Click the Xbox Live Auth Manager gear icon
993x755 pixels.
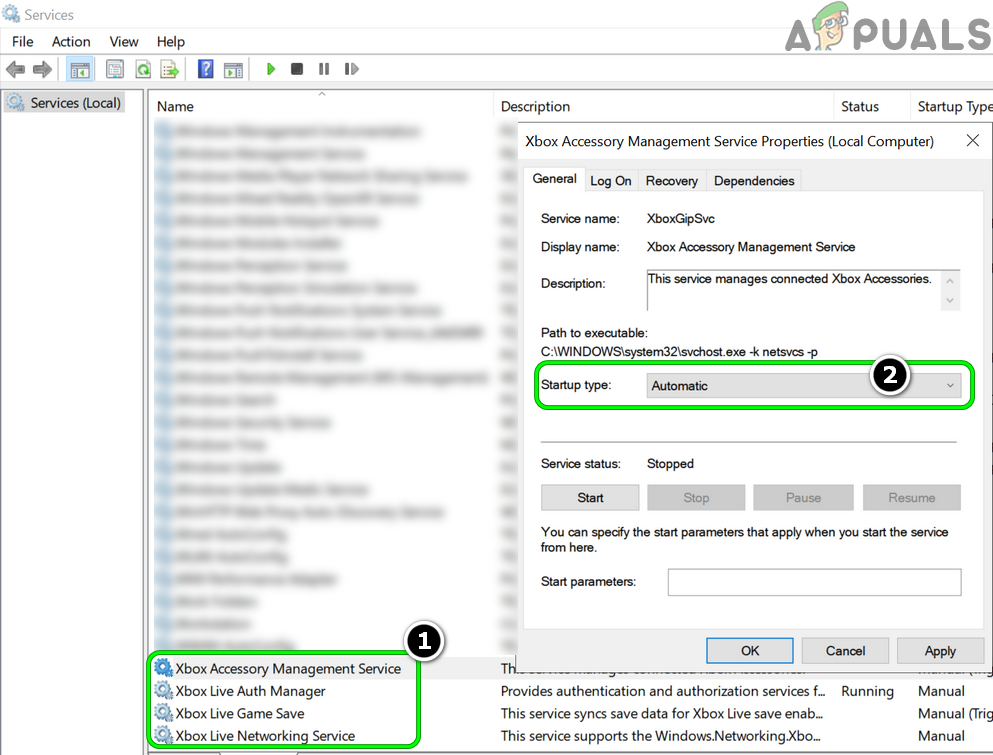tap(163, 690)
